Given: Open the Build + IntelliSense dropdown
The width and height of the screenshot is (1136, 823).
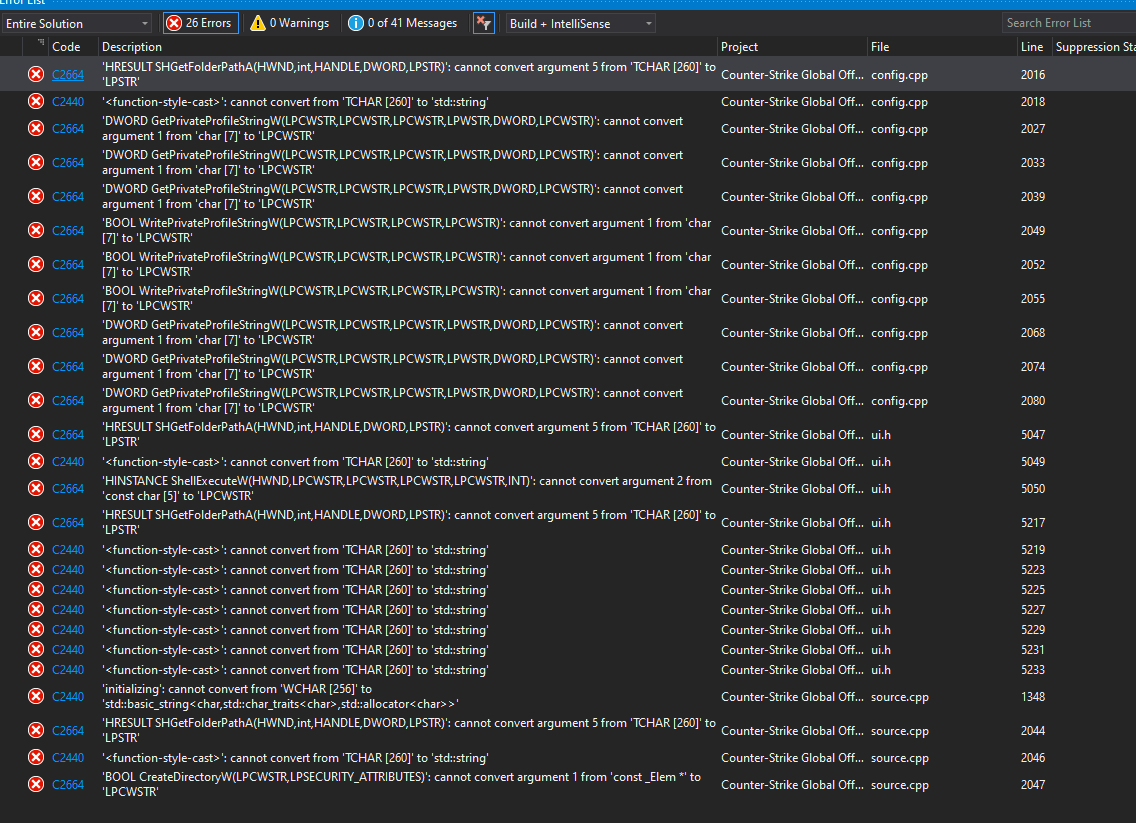Looking at the screenshot, I should pyautogui.click(x=580, y=23).
